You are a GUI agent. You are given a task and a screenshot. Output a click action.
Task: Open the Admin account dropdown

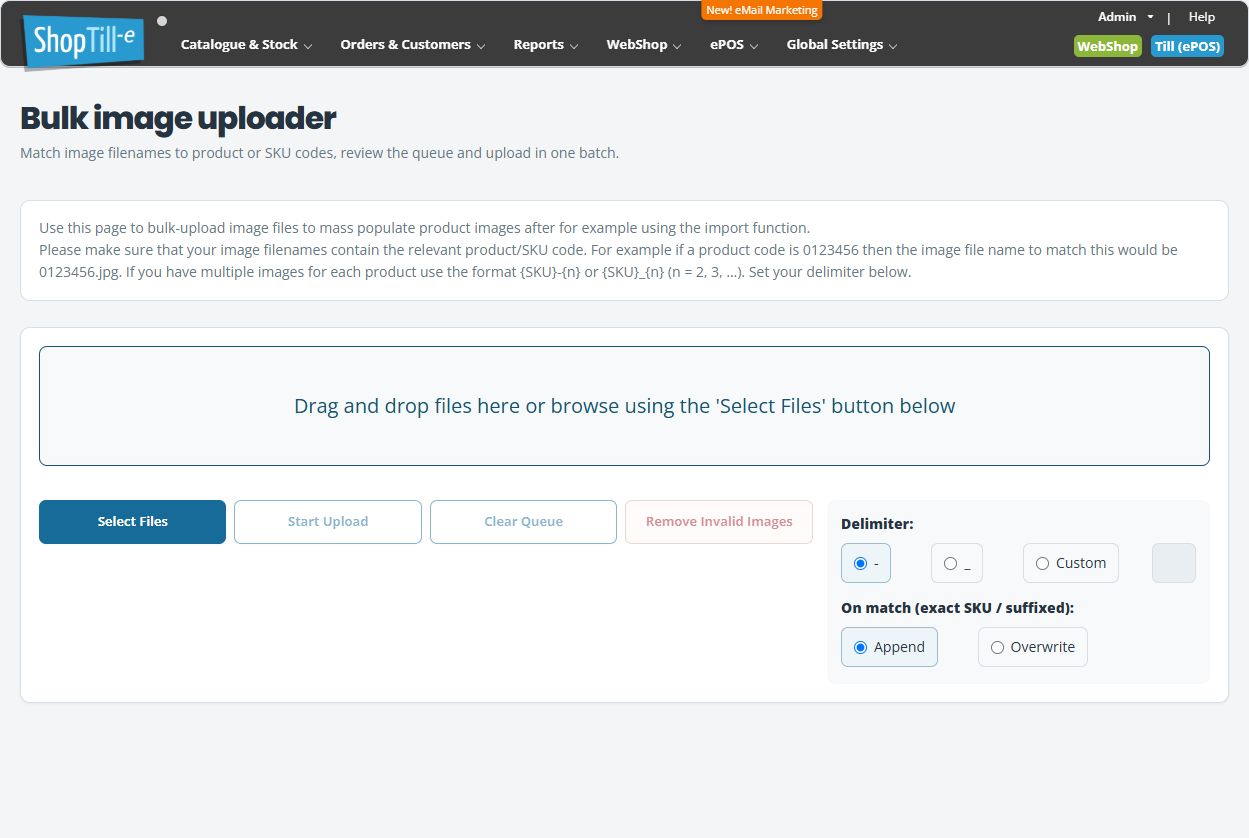(x=1125, y=17)
